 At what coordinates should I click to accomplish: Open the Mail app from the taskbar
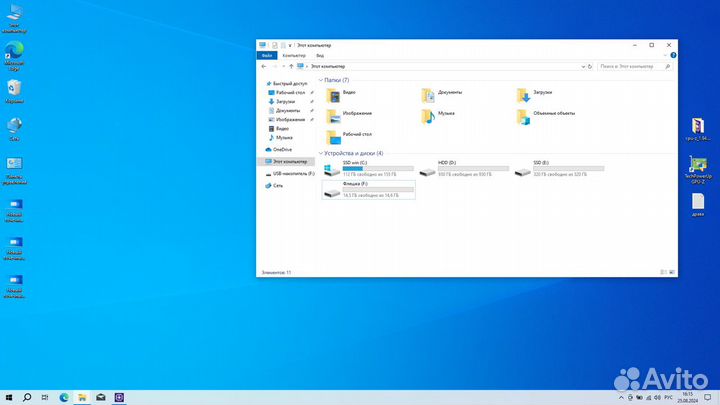pos(101,397)
